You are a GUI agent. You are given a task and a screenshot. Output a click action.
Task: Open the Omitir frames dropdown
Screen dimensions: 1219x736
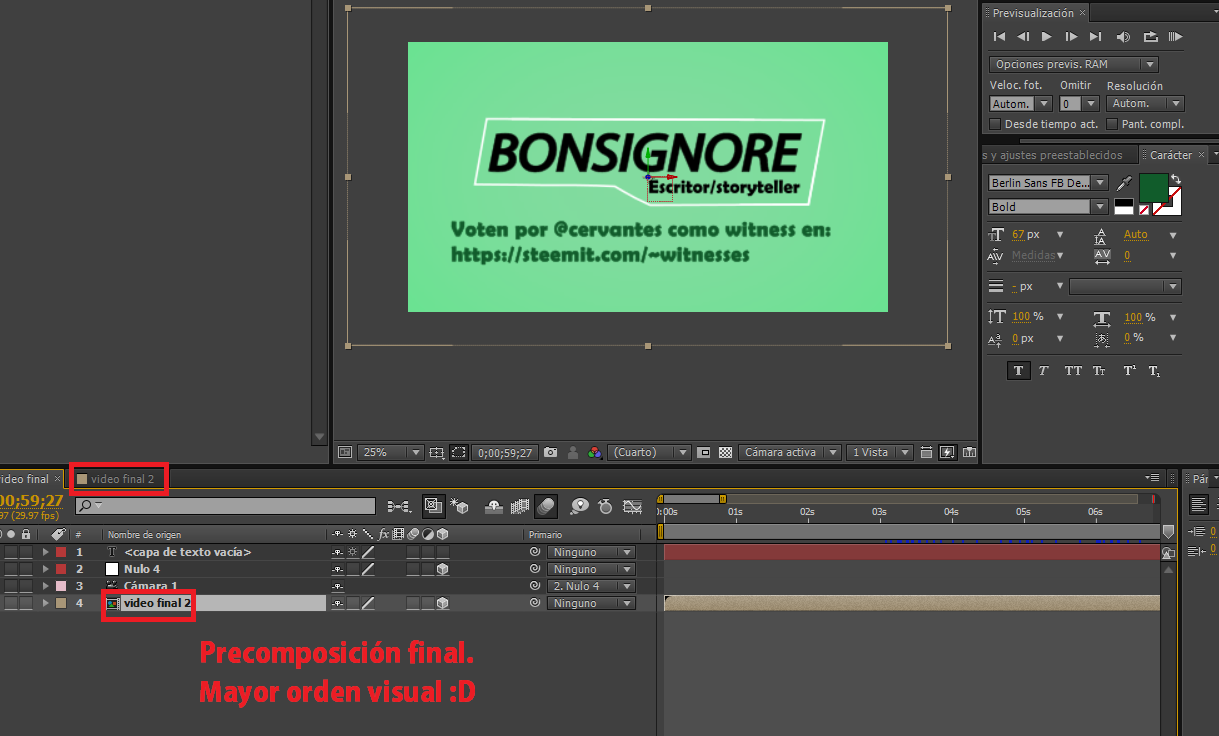tap(1079, 103)
